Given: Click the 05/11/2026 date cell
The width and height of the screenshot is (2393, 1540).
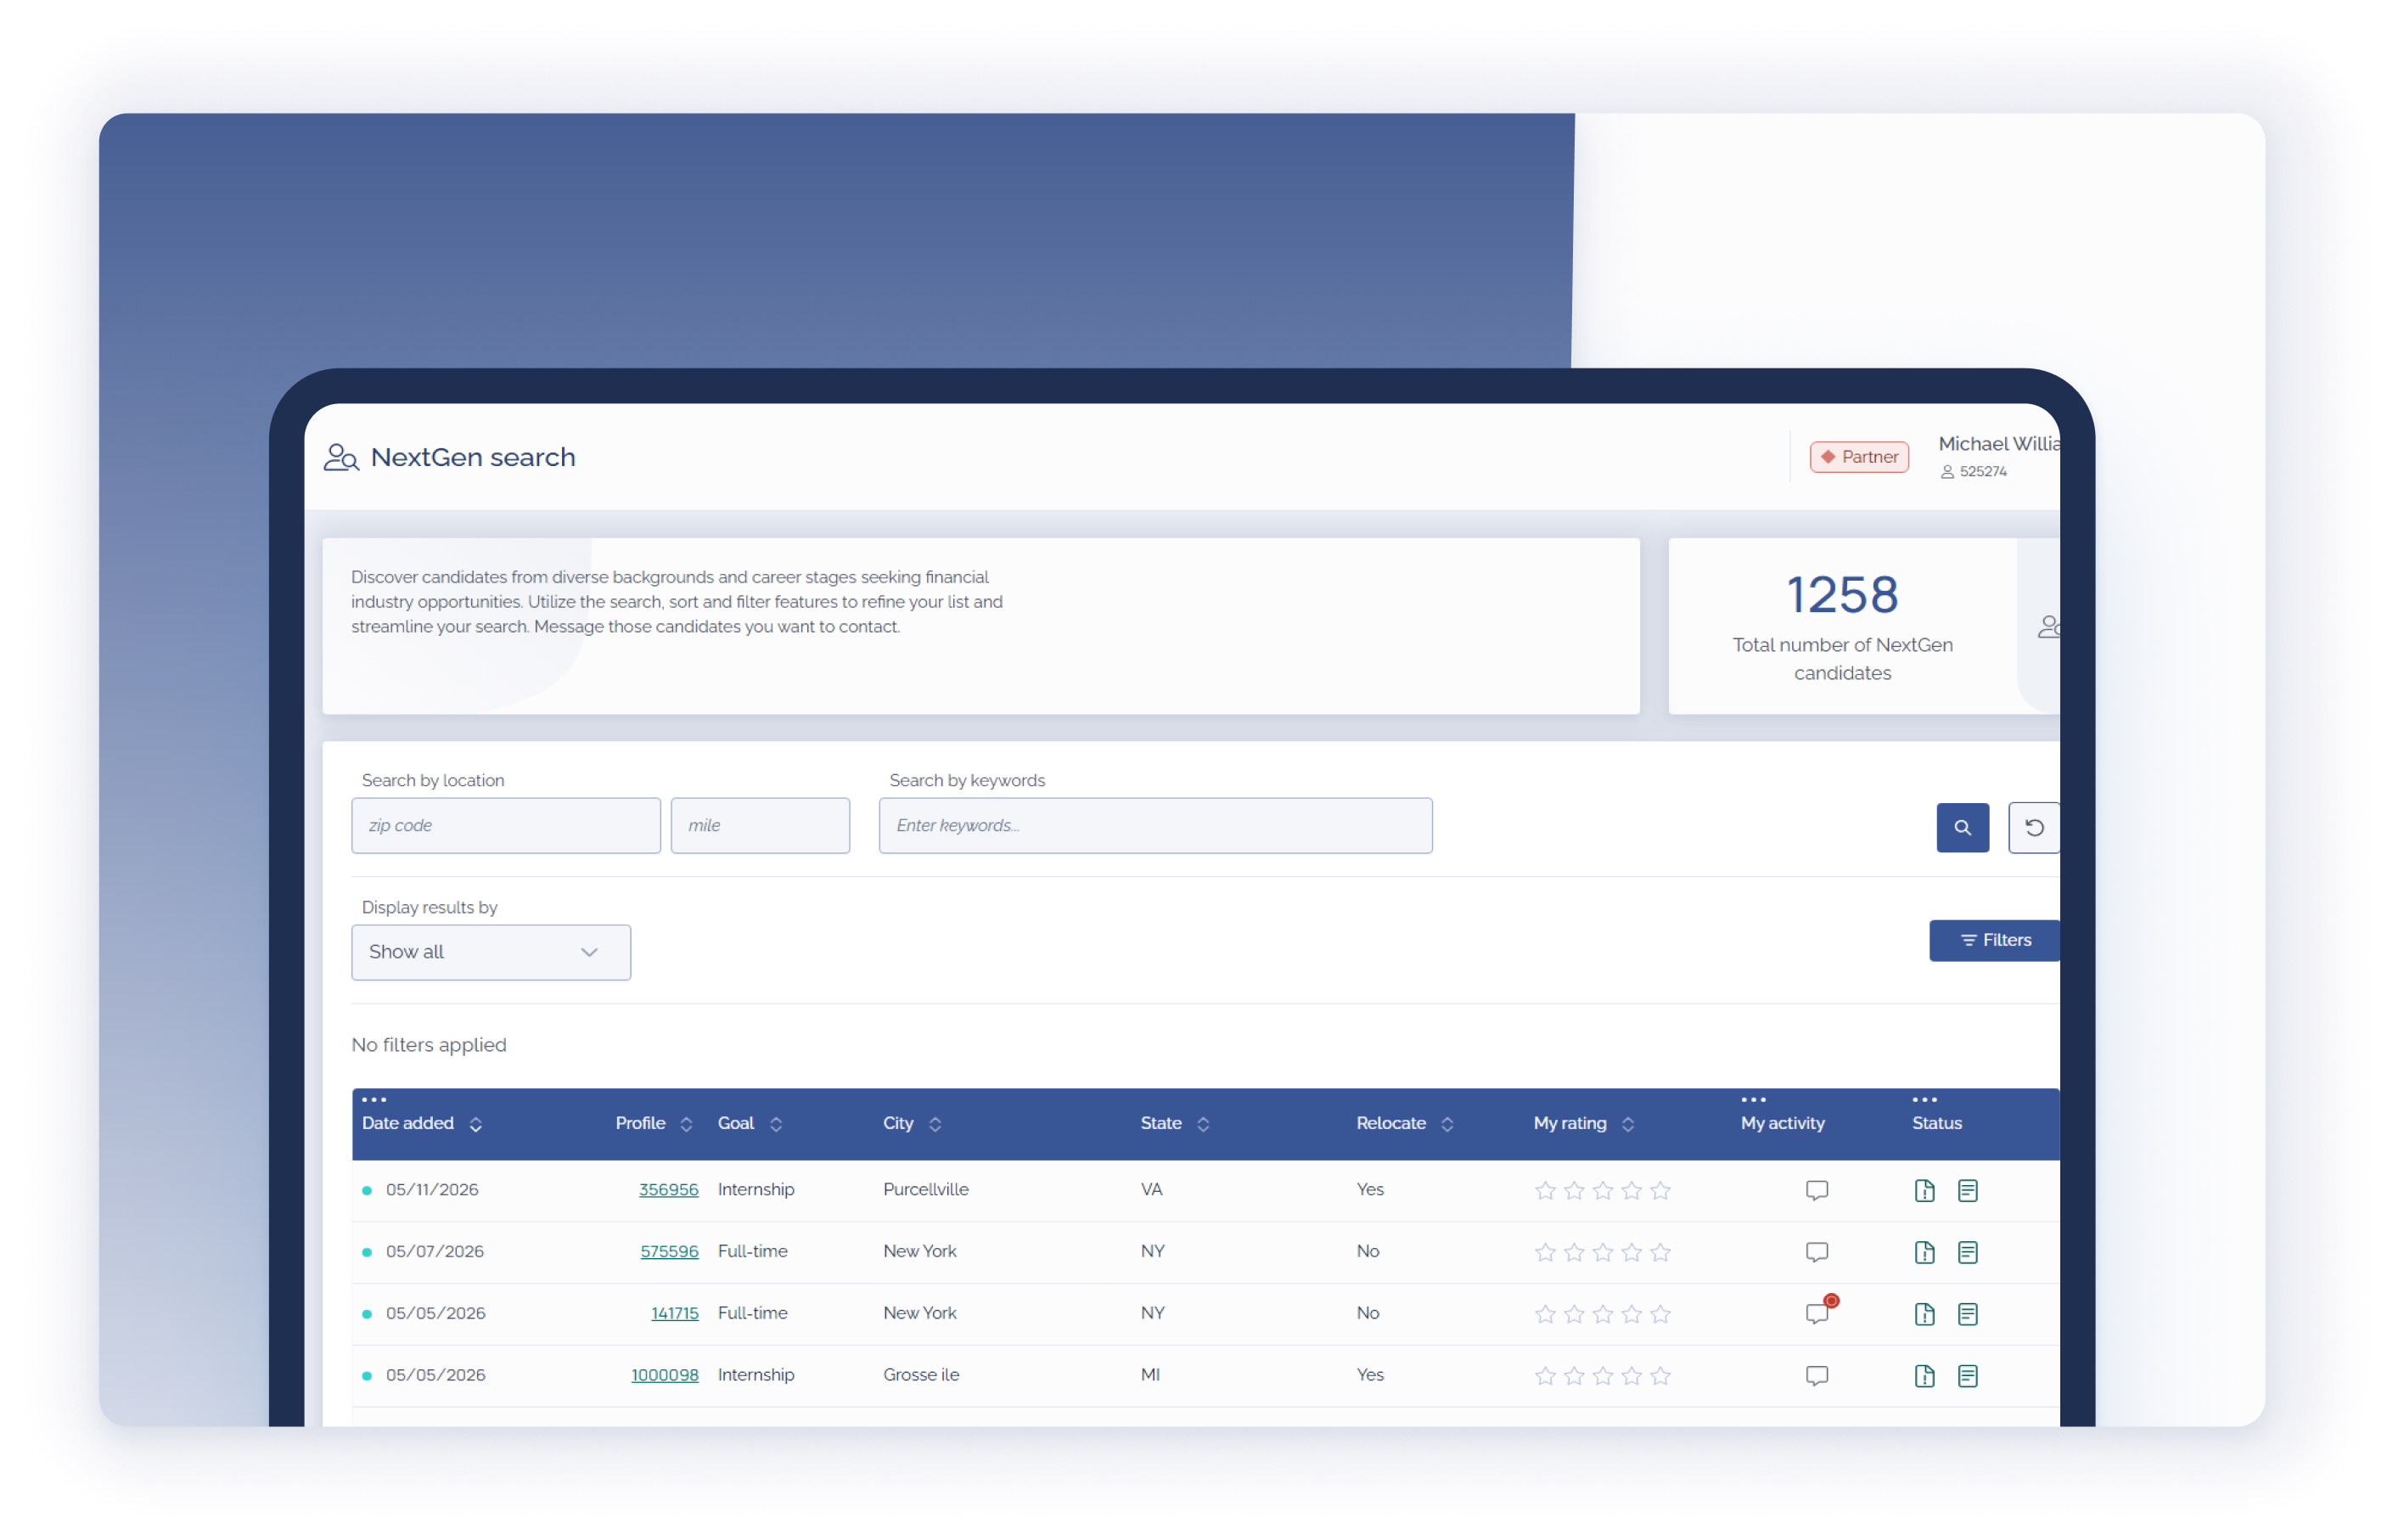Looking at the screenshot, I should coord(432,1190).
